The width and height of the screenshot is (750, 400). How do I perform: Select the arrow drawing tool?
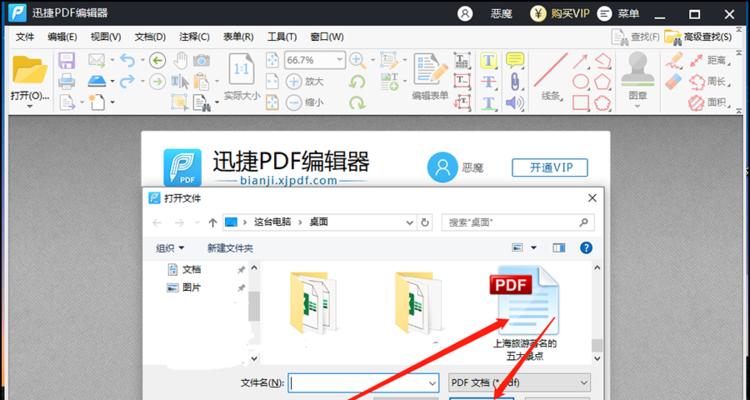point(580,61)
